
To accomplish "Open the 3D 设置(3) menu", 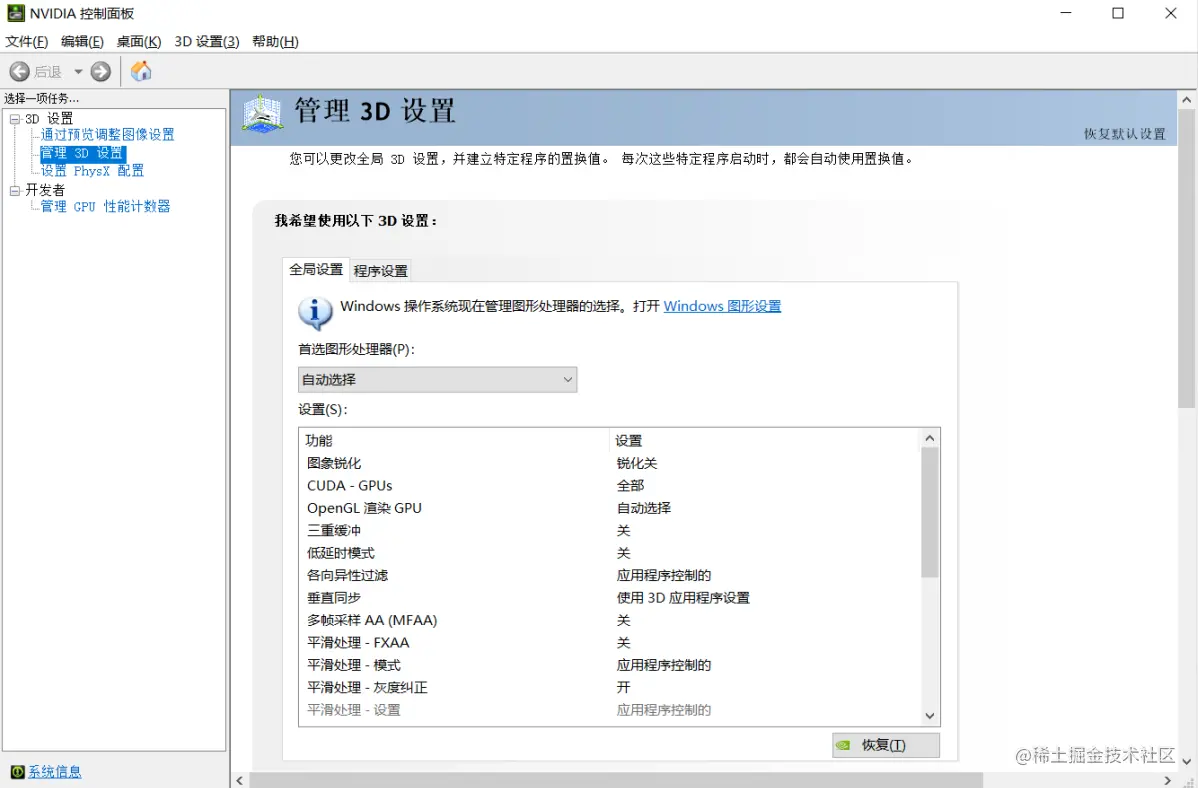I will coord(207,41).
